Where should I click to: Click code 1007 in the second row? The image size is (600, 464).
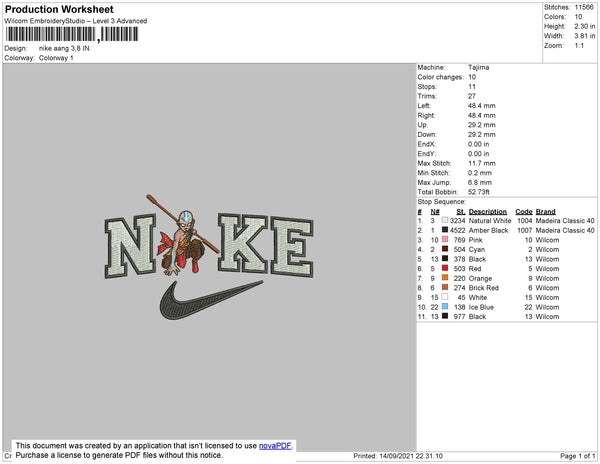pos(525,230)
